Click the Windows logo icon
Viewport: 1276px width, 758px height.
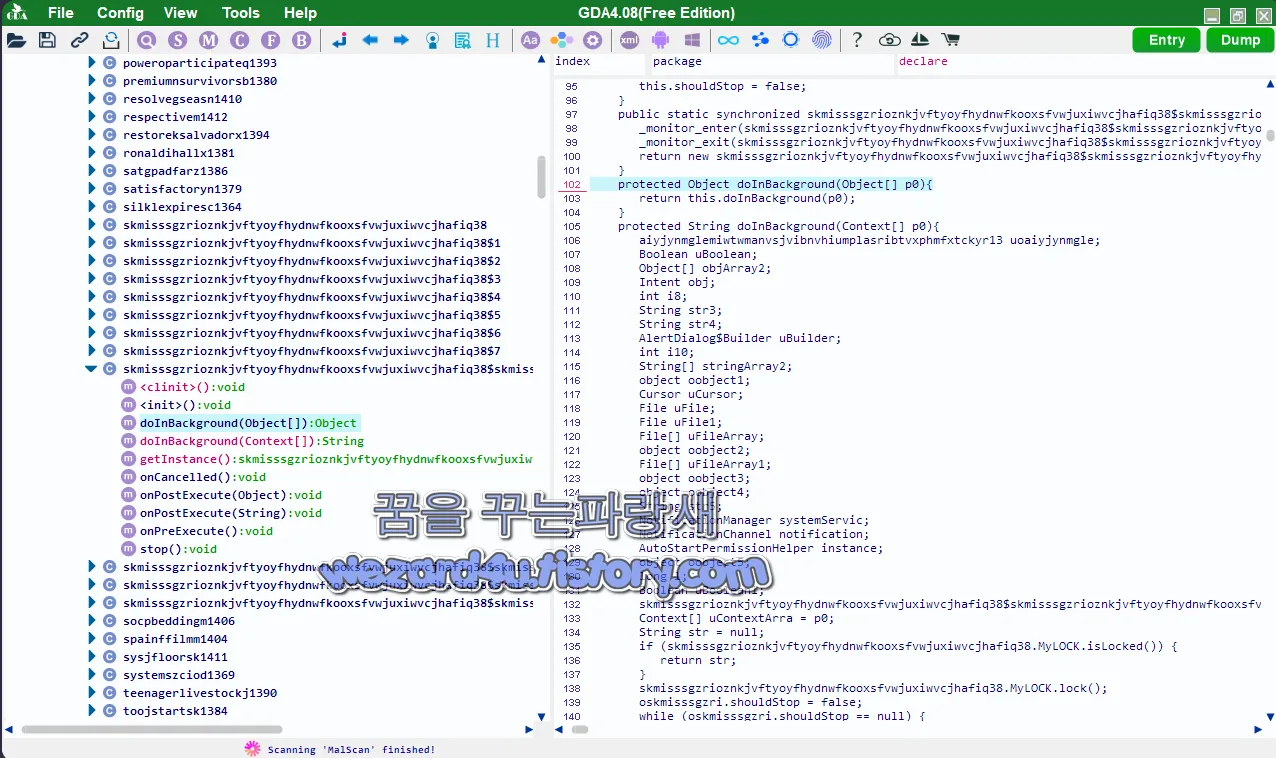pyautogui.click(x=691, y=40)
